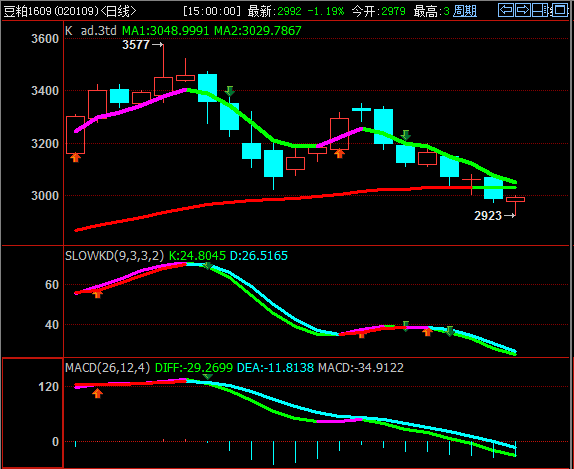
Task: Click the green down arrow at the MACD peak
Action: 208,376
